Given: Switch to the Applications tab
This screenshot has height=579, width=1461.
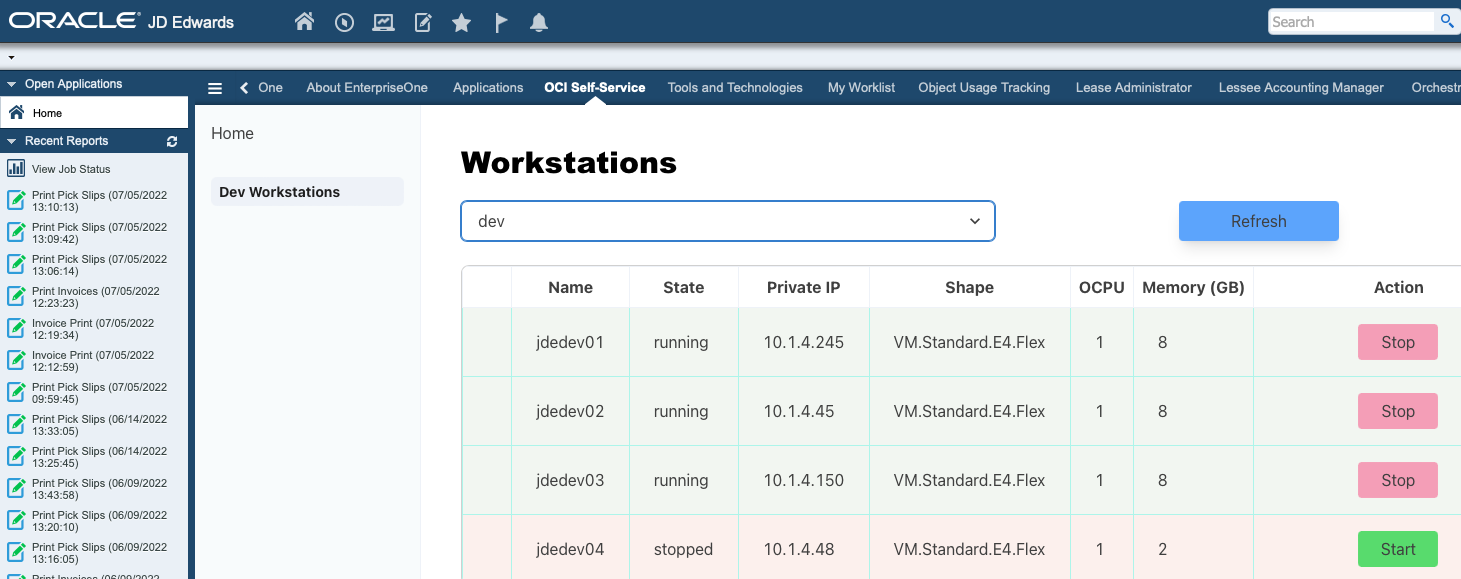Looking at the screenshot, I should [x=488, y=88].
